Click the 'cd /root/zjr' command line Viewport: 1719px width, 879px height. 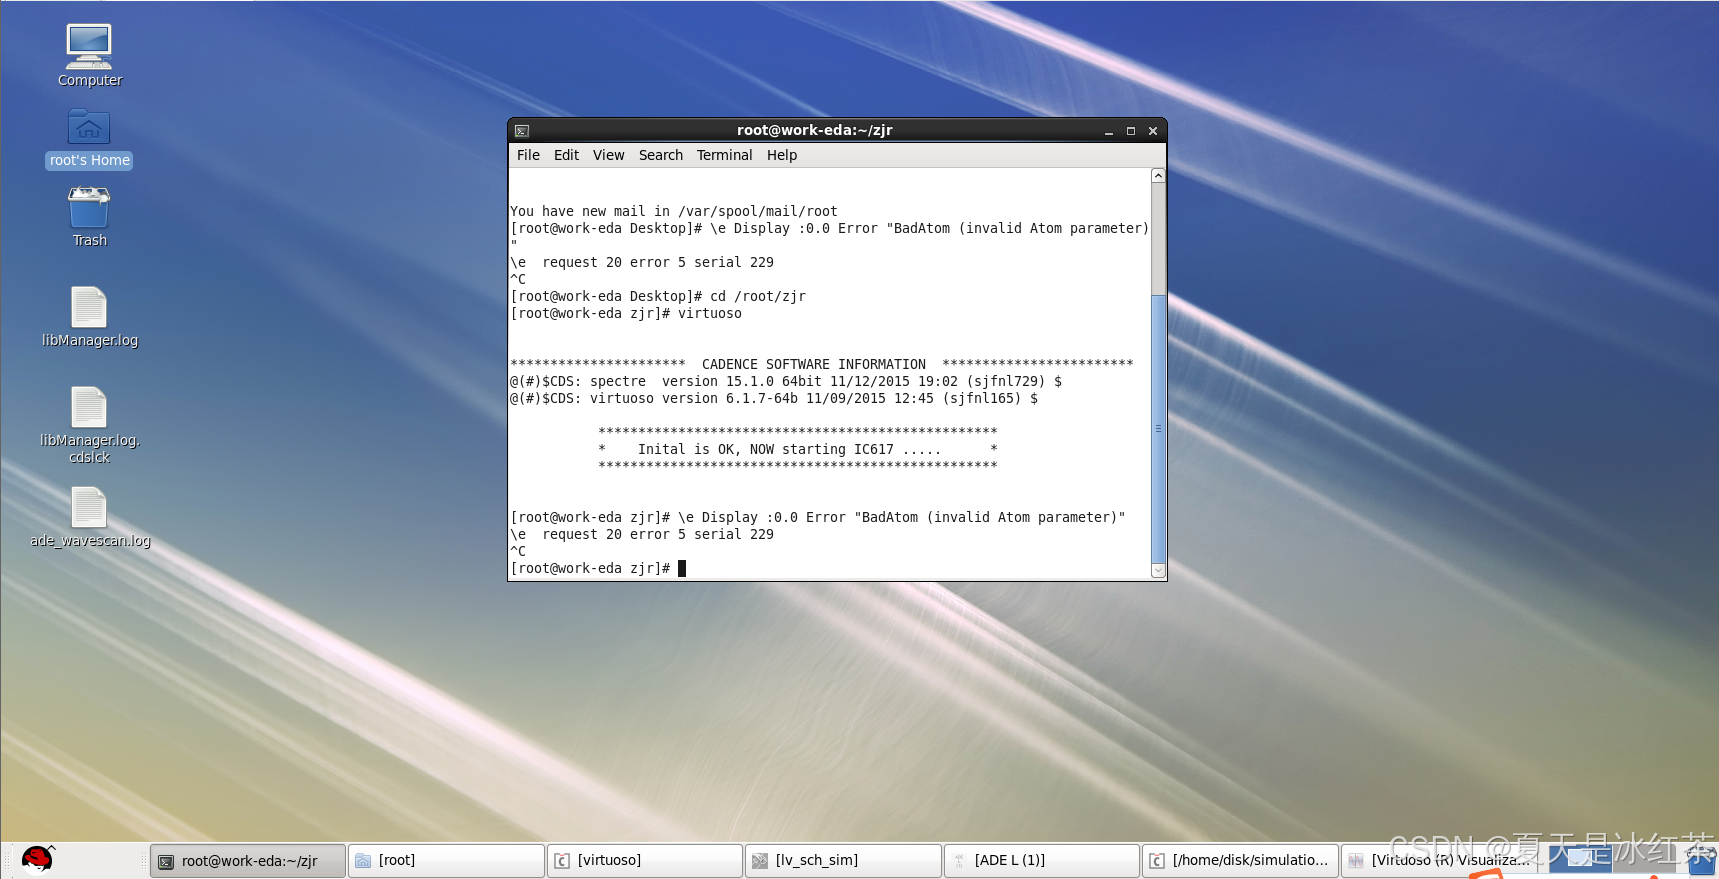click(x=658, y=296)
